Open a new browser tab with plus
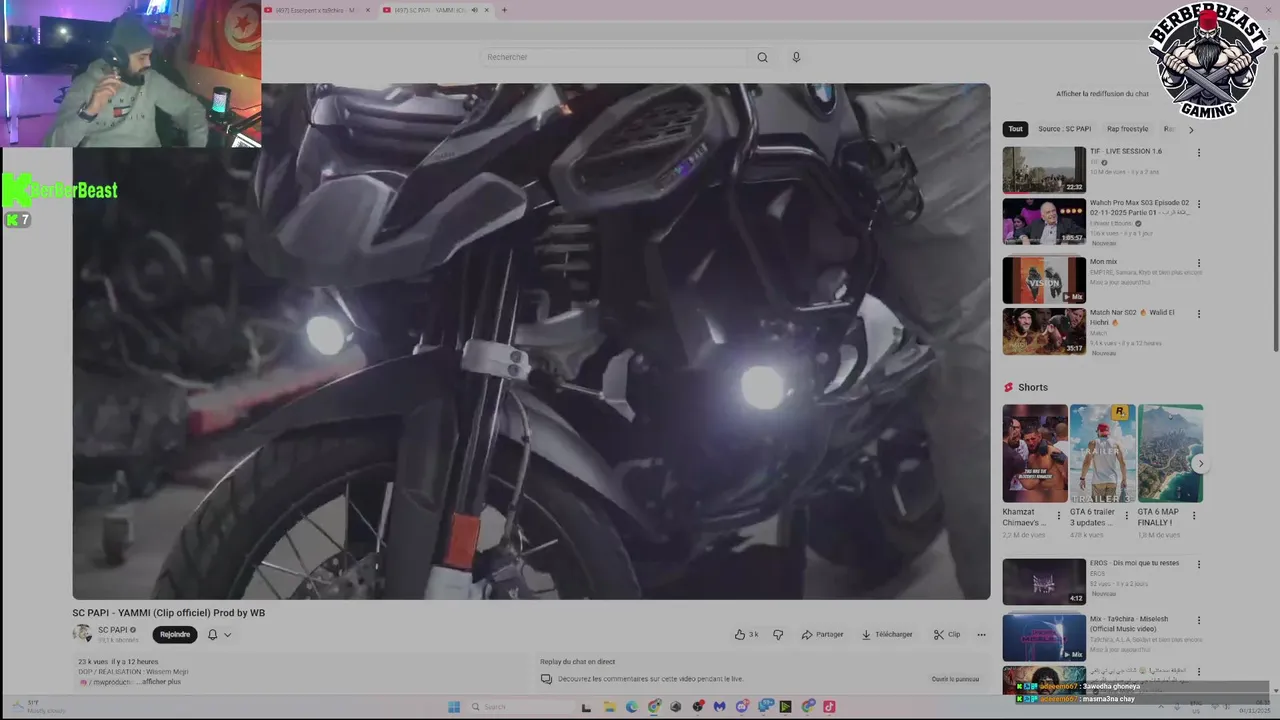 (x=504, y=10)
